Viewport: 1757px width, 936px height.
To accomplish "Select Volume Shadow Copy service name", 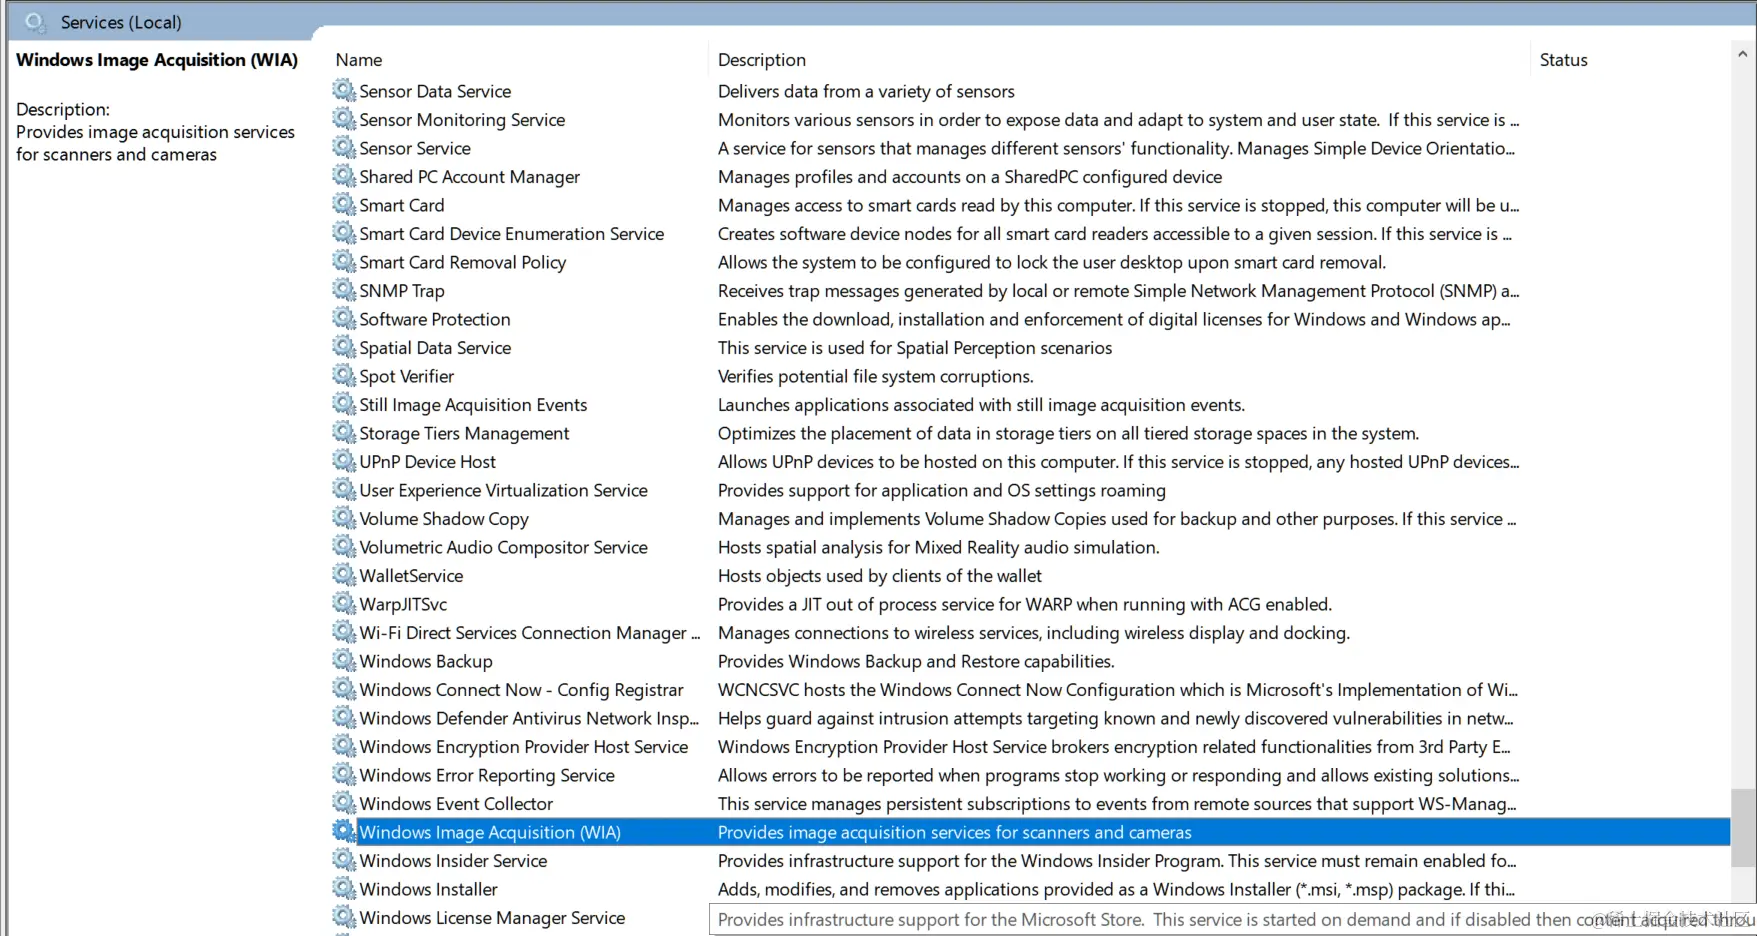I will [x=444, y=519].
